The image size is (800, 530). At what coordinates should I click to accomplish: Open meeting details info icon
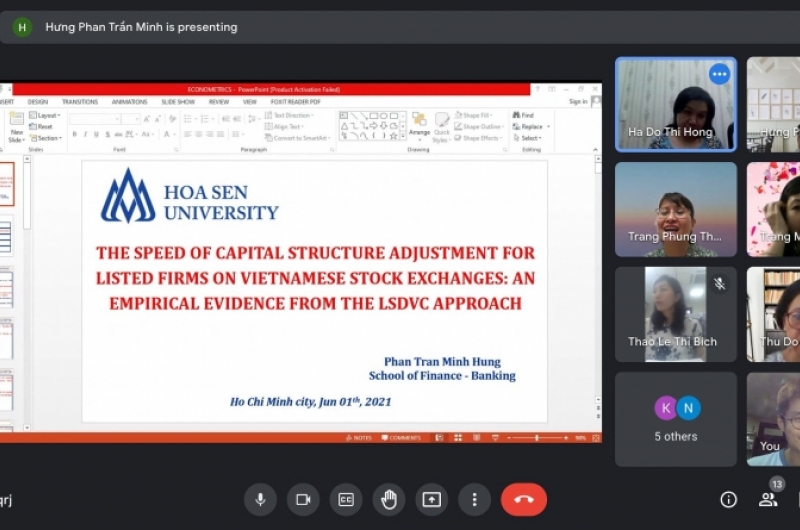pos(728,499)
